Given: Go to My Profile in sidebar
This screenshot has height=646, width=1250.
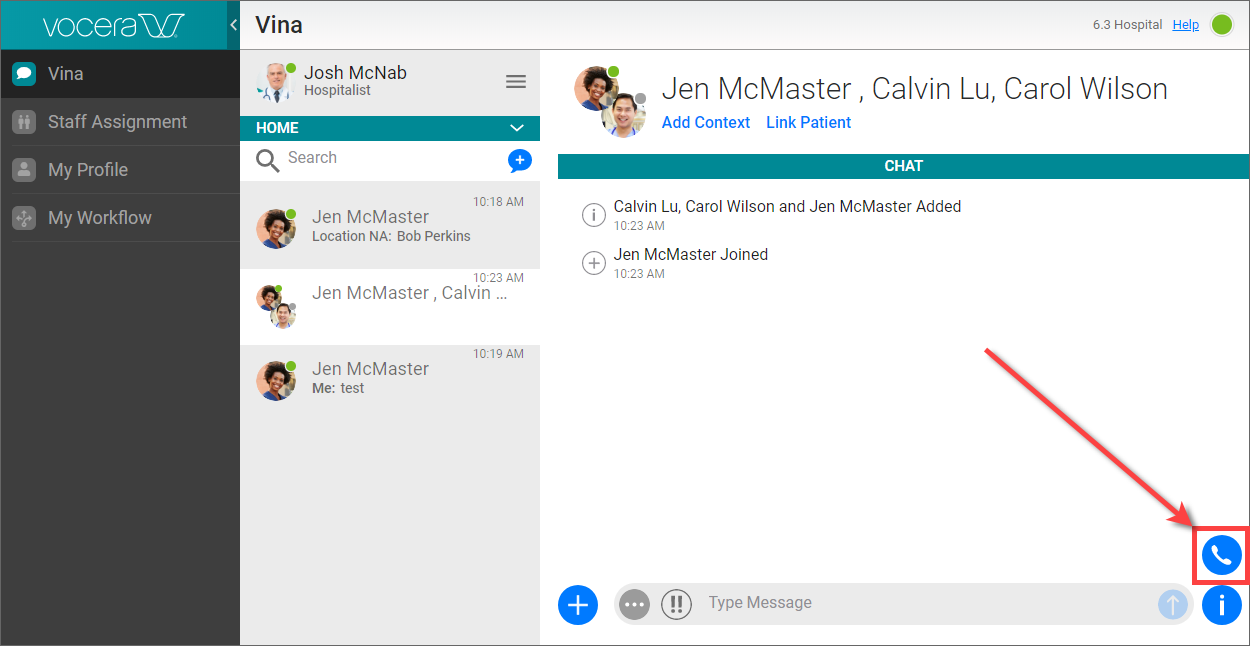Looking at the screenshot, I should tap(88, 170).
